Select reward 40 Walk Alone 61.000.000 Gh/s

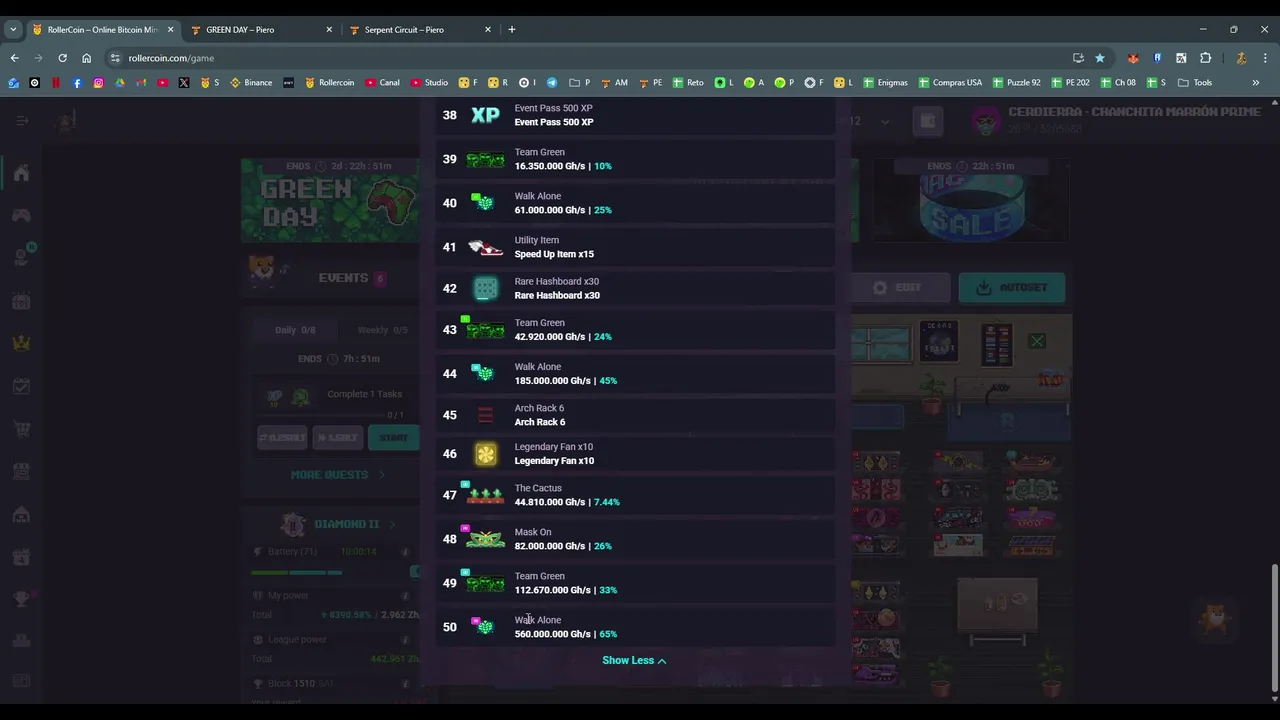coord(635,203)
